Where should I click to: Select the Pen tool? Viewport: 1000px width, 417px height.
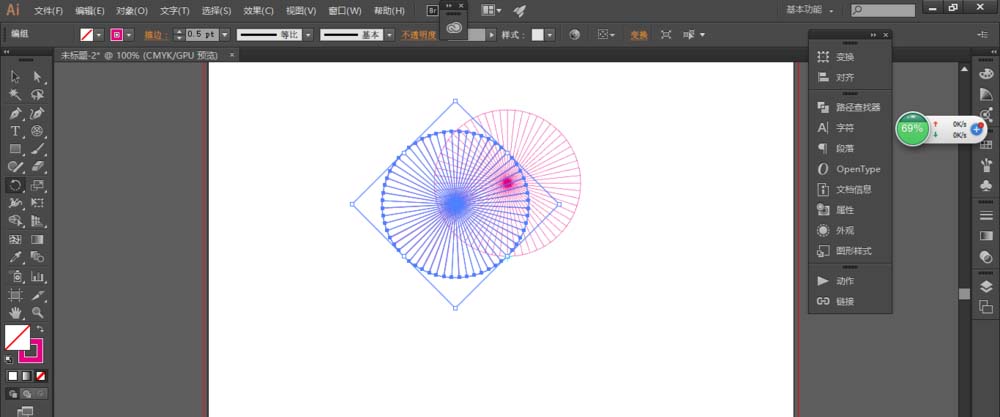coord(15,113)
